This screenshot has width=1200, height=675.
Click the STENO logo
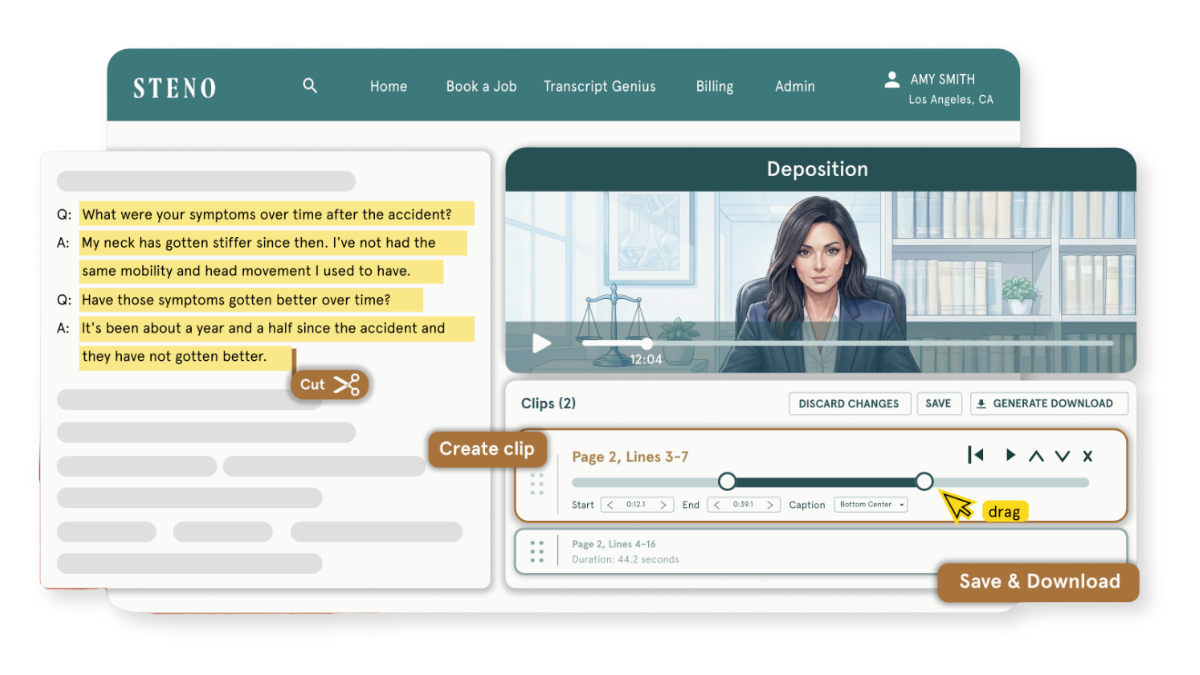click(x=175, y=88)
